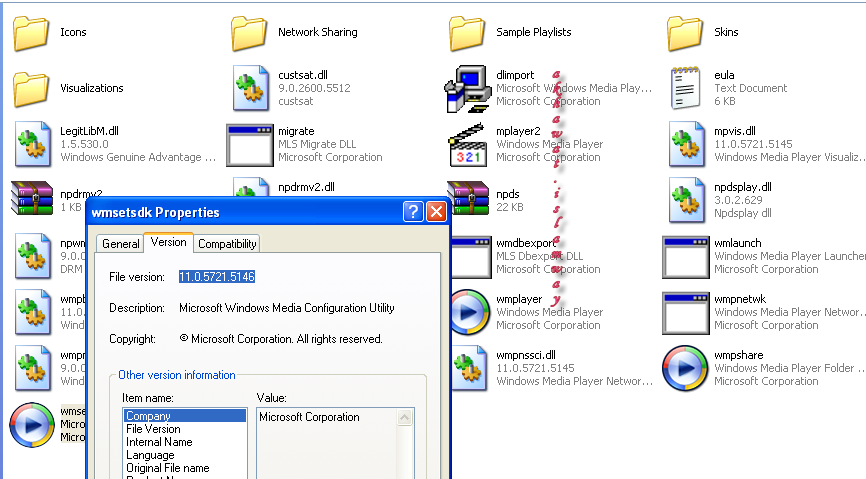Select the wmpshare media player icon
The image size is (866, 479).
[x=685, y=369]
